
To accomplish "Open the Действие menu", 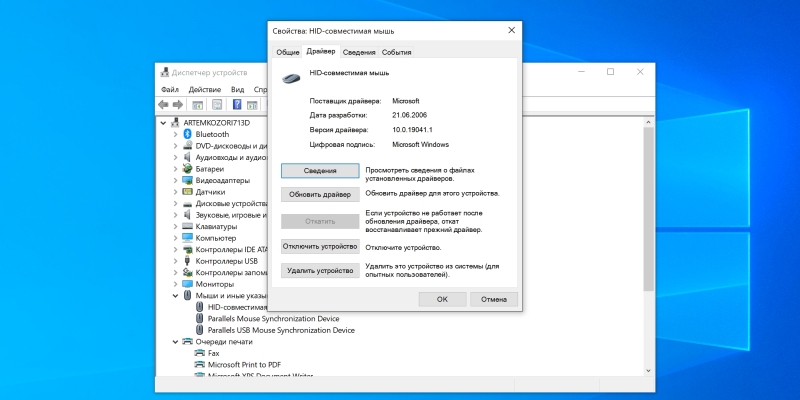I will (x=204, y=89).
